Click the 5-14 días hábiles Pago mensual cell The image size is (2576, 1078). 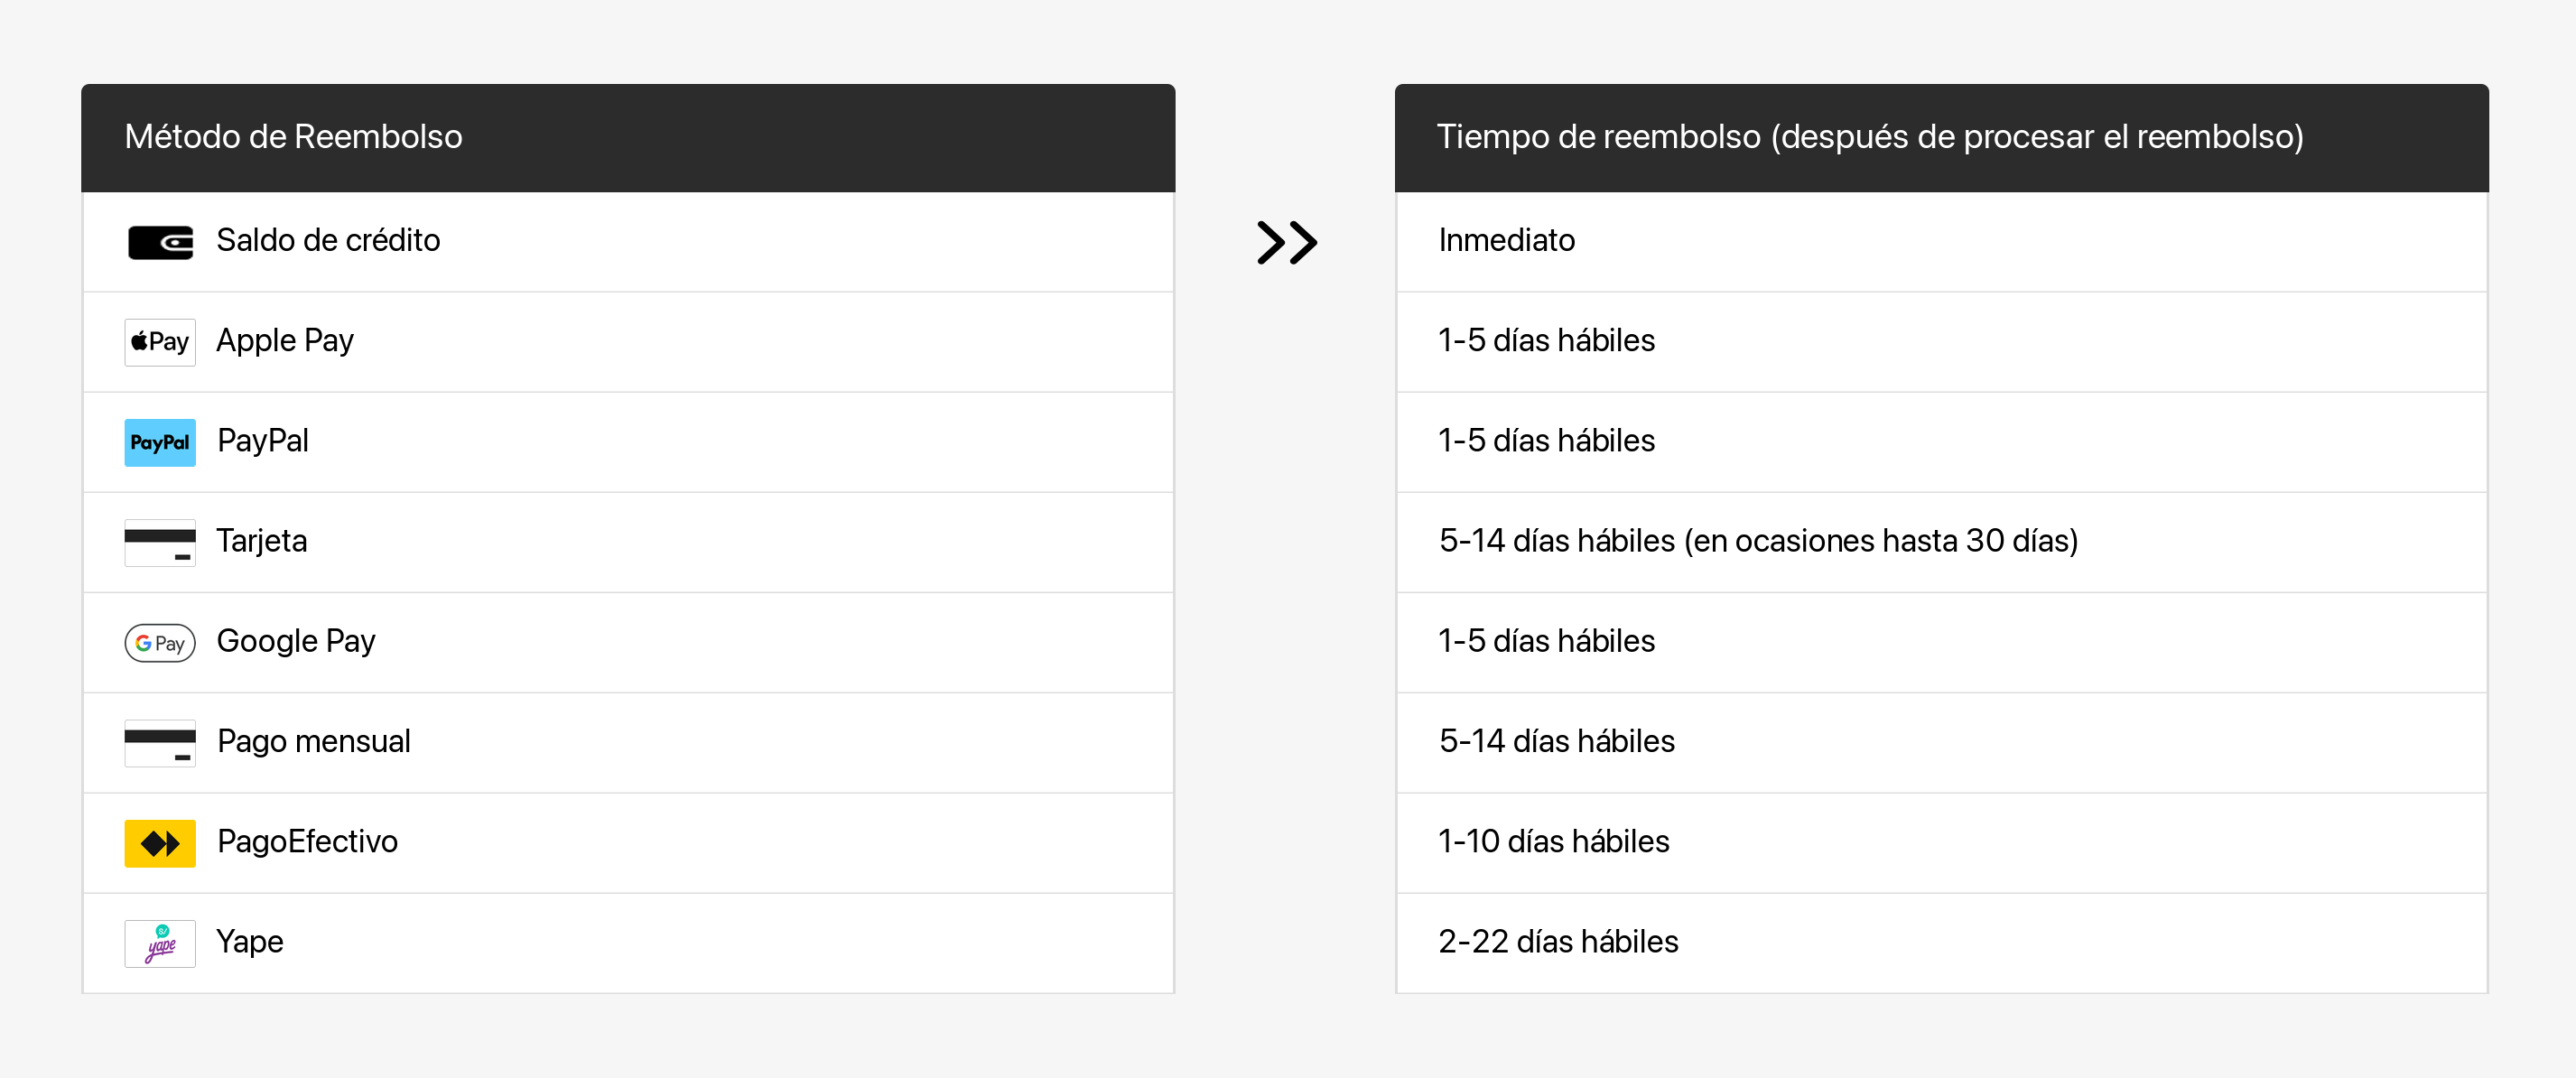(1556, 741)
